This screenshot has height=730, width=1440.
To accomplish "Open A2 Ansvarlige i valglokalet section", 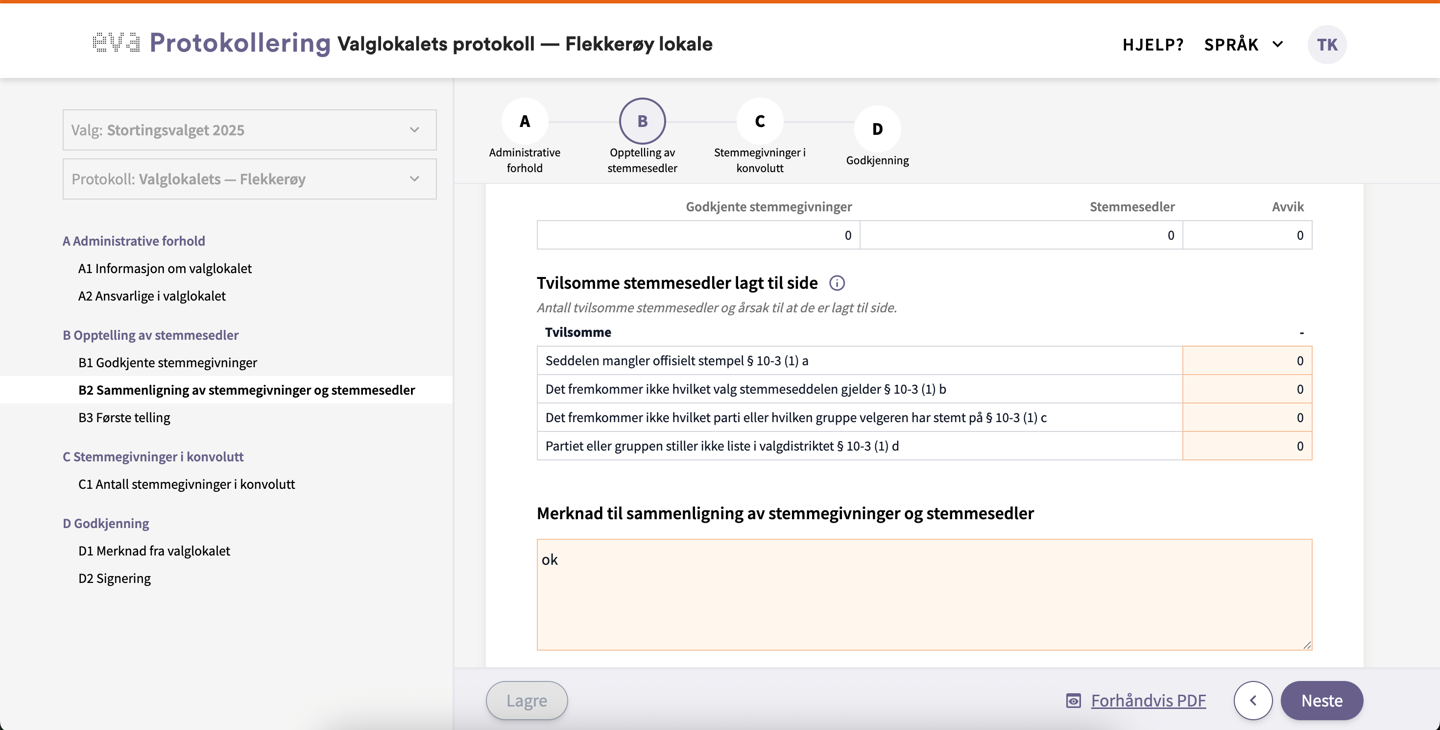I will pos(151,296).
